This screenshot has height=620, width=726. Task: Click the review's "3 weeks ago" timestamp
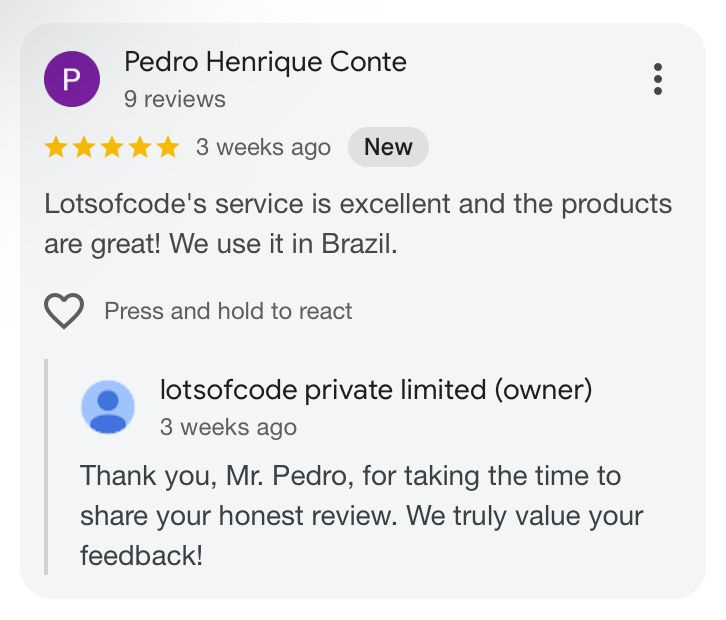point(263,148)
